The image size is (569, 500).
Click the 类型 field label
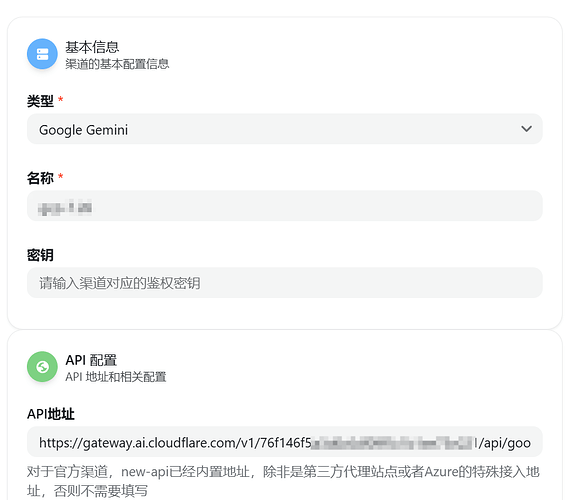(40, 101)
